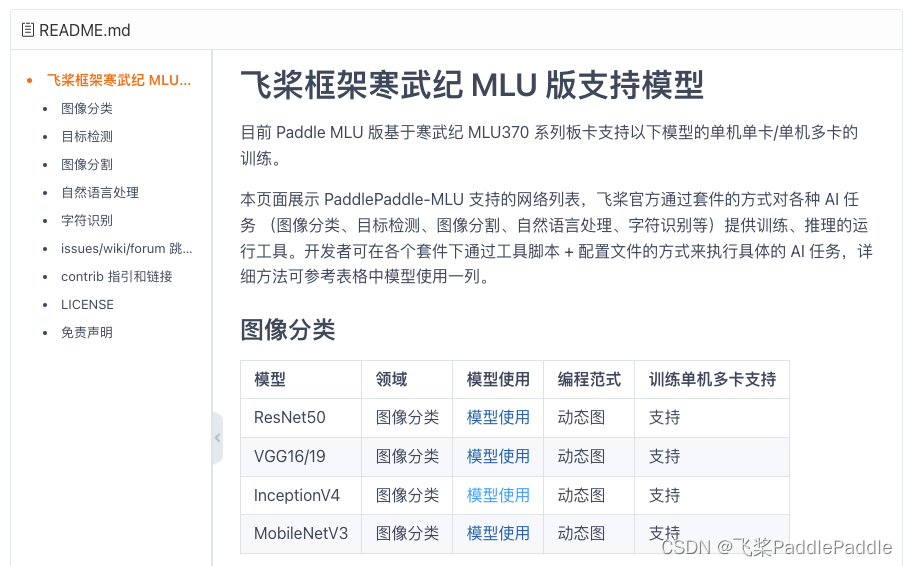Click 动态图 cell in InceptionV4 row
The width and height of the screenshot is (907, 566).
coord(589,495)
